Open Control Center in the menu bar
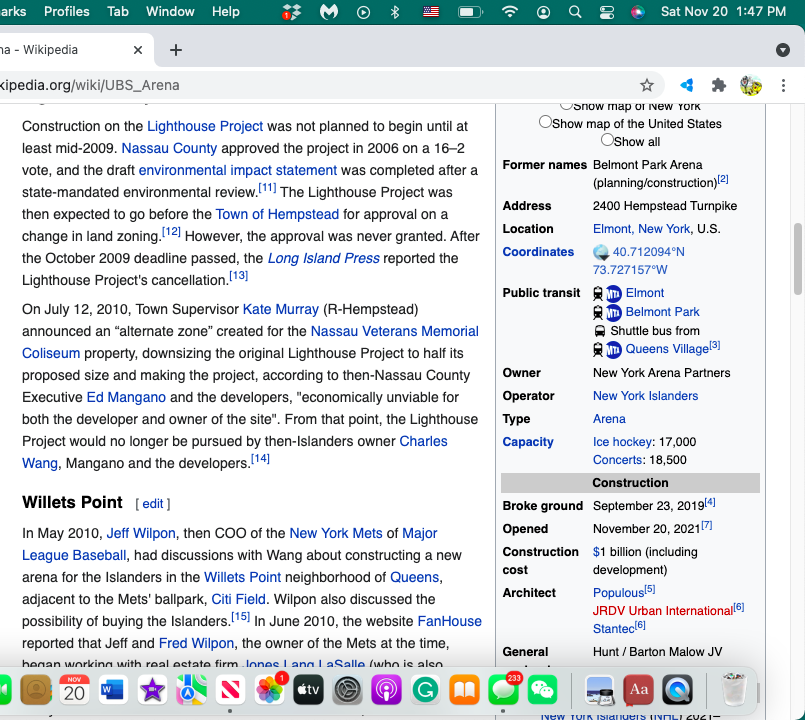Viewport: 805px width, 720px height. pos(606,12)
